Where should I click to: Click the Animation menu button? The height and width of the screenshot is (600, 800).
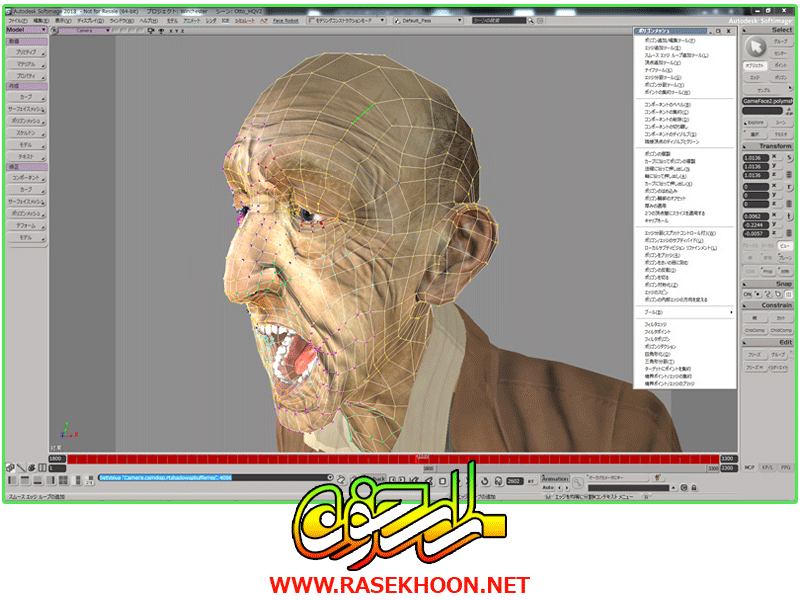(x=555, y=479)
